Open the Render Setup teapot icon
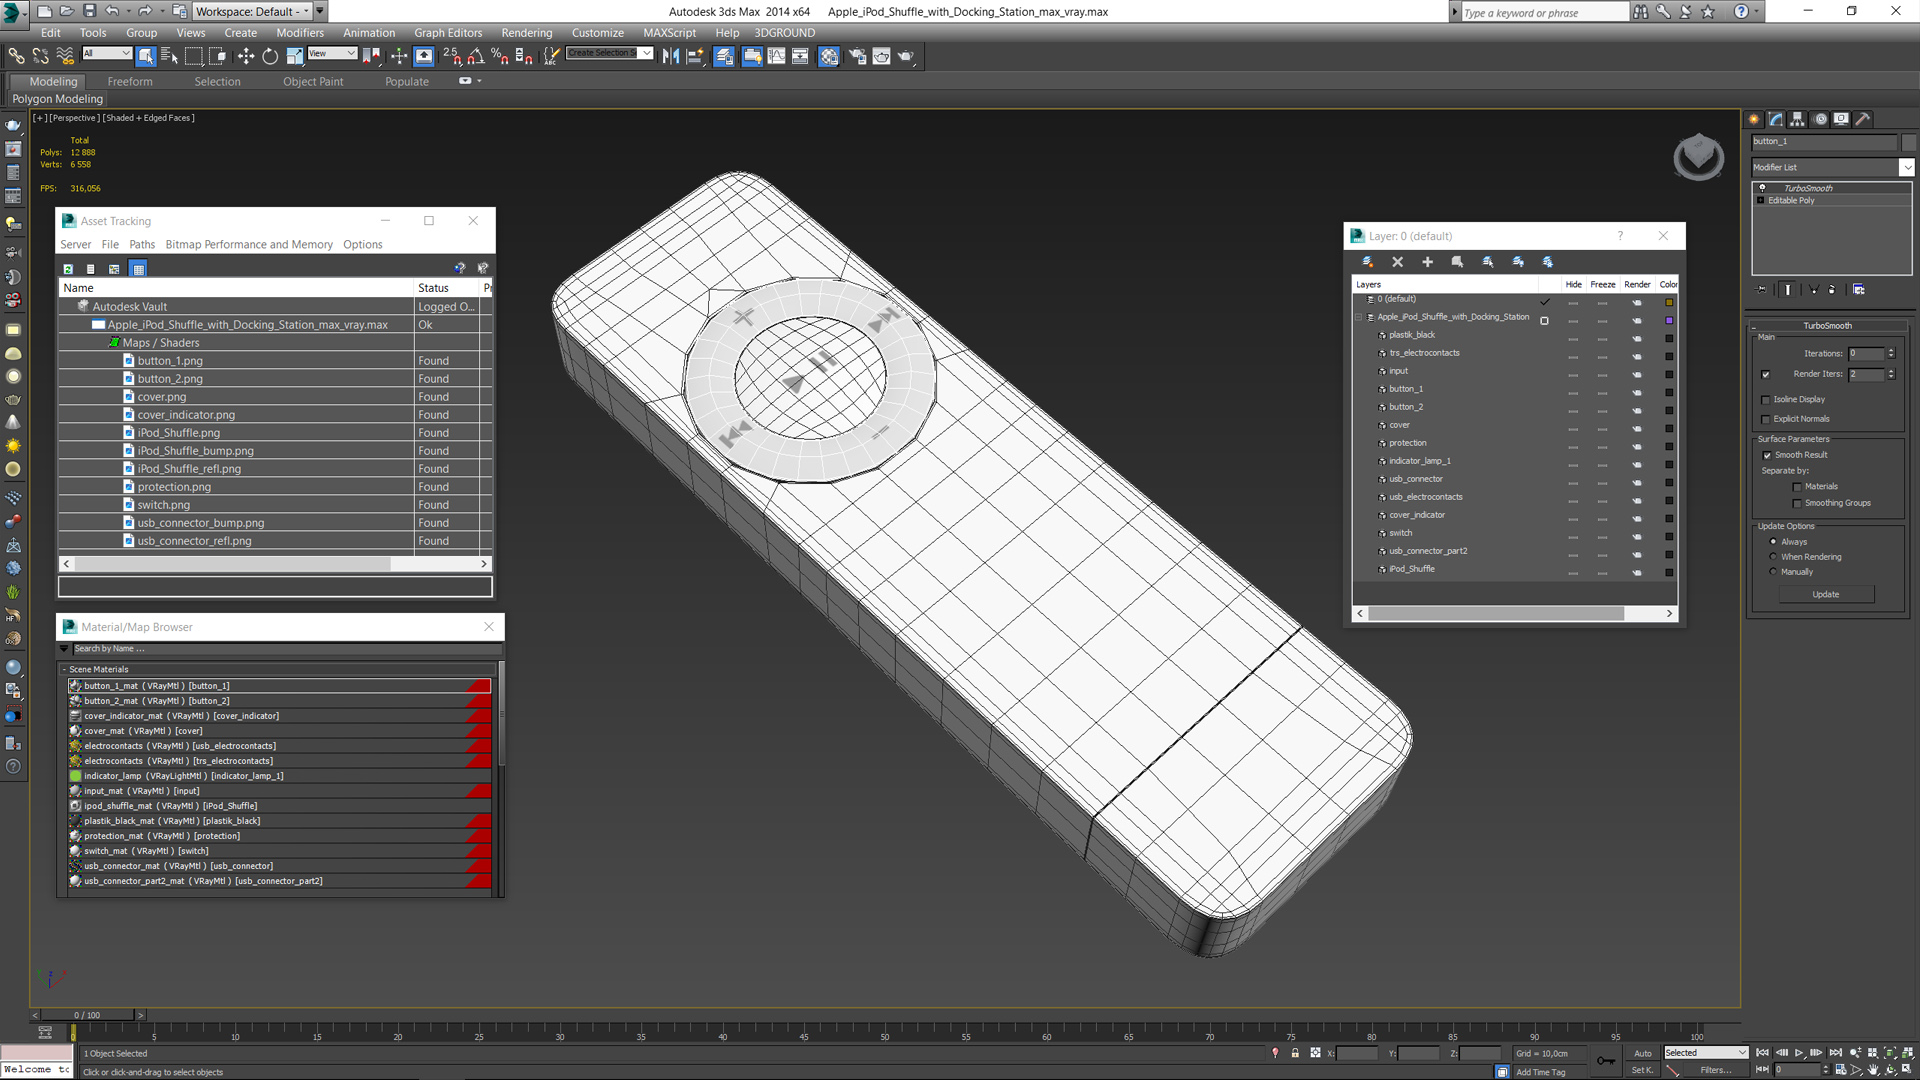The height and width of the screenshot is (1080, 1920). pos(857,56)
